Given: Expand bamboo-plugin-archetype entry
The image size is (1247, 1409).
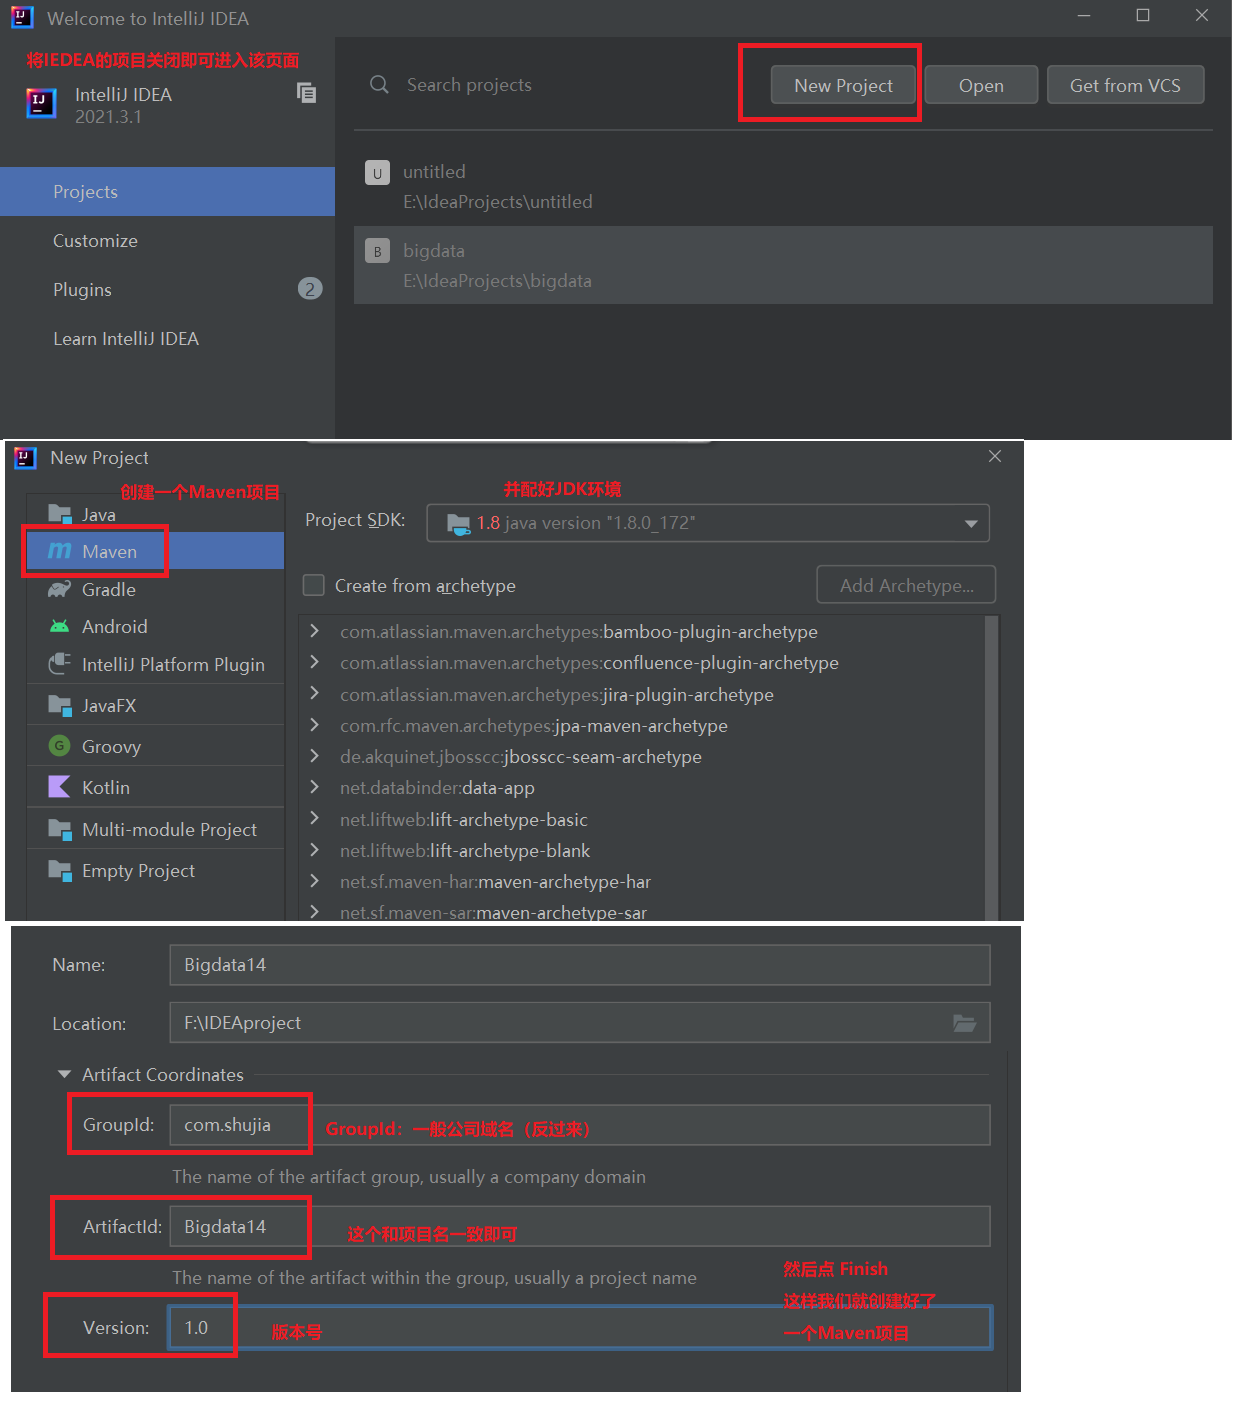Looking at the screenshot, I should point(315,631).
